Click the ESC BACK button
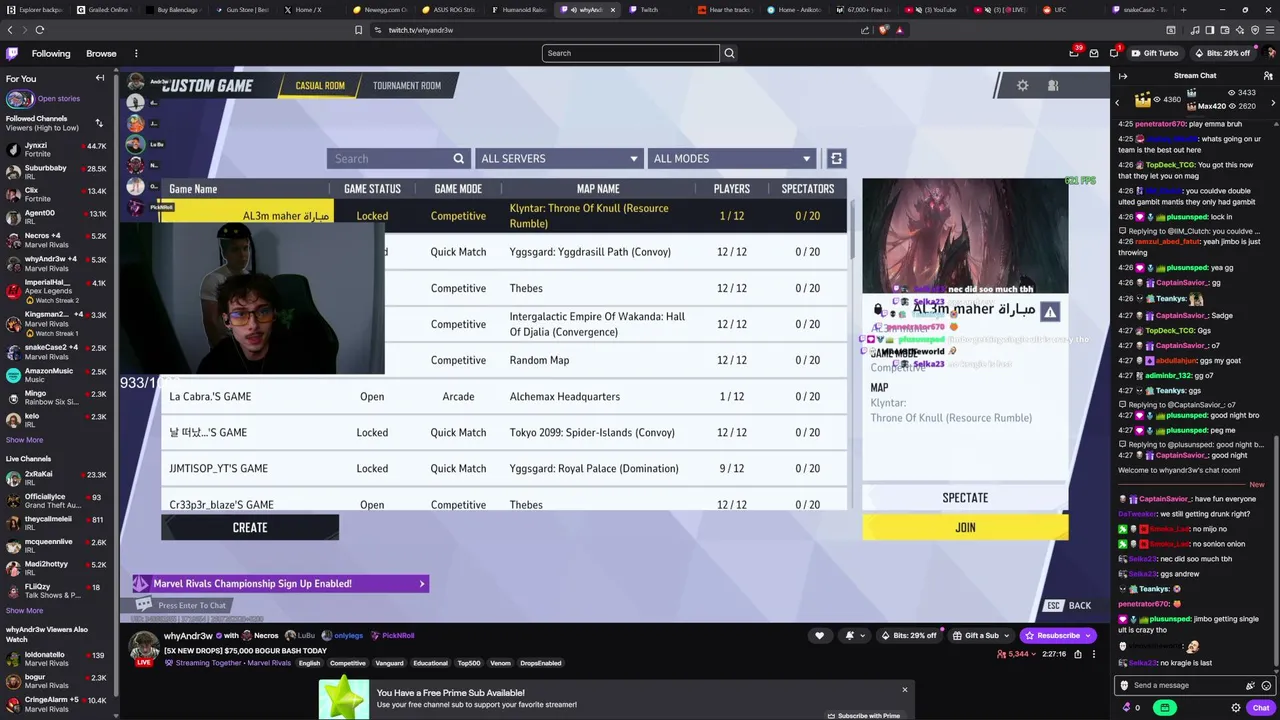 point(1069,605)
